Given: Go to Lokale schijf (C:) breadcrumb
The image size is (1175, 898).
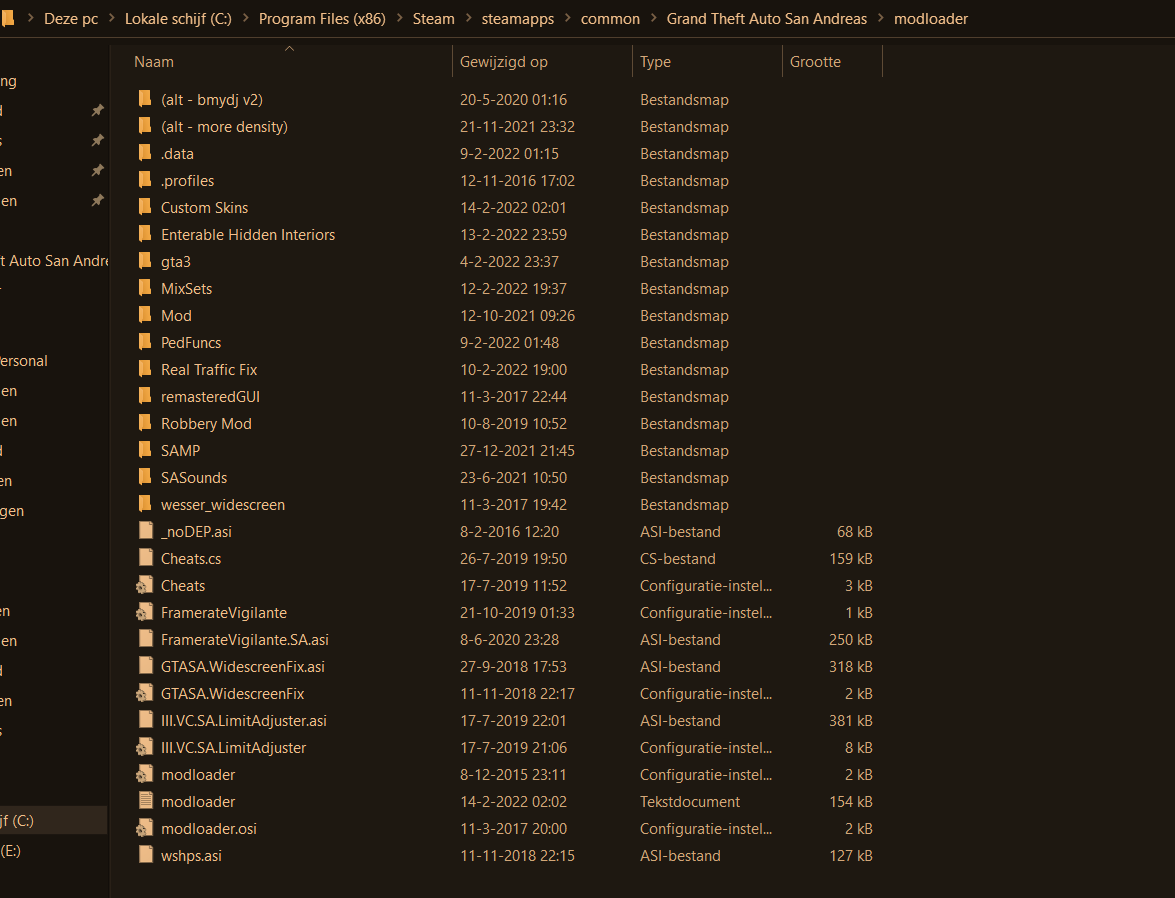Looking at the screenshot, I should (x=178, y=19).
